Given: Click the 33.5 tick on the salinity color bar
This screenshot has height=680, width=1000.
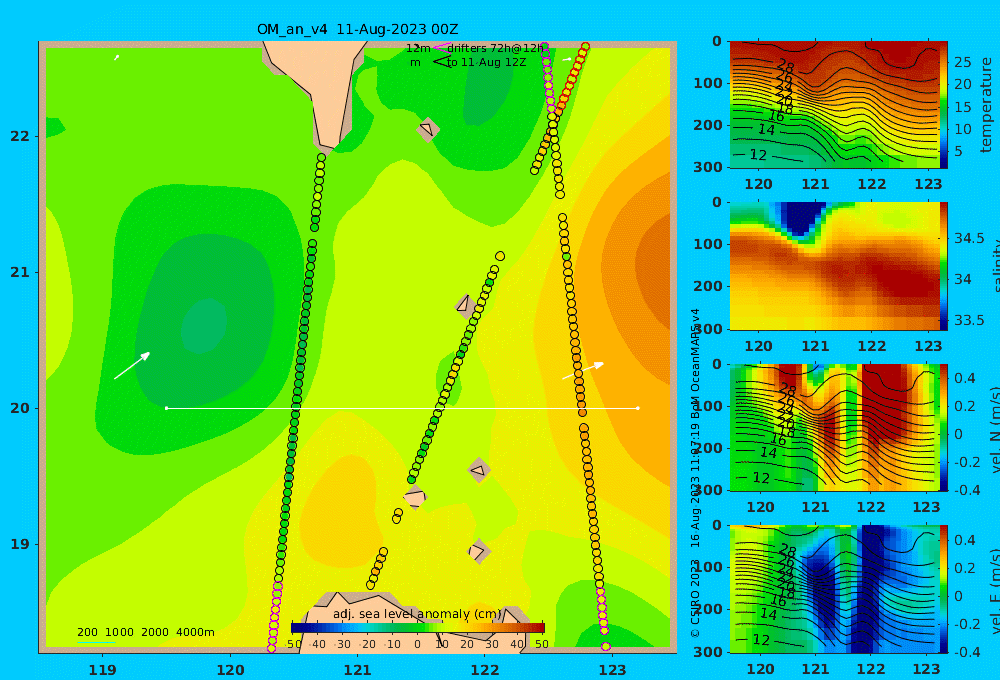Looking at the screenshot, I should coord(969,320).
